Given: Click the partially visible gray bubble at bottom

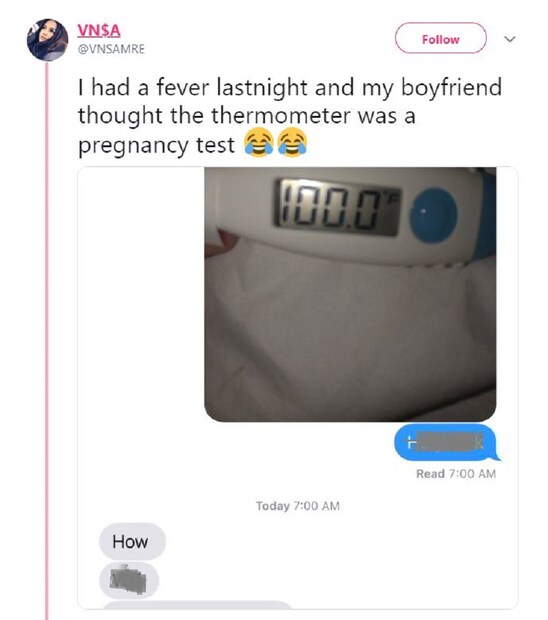Looking at the screenshot, I should pyautogui.click(x=197, y=605).
